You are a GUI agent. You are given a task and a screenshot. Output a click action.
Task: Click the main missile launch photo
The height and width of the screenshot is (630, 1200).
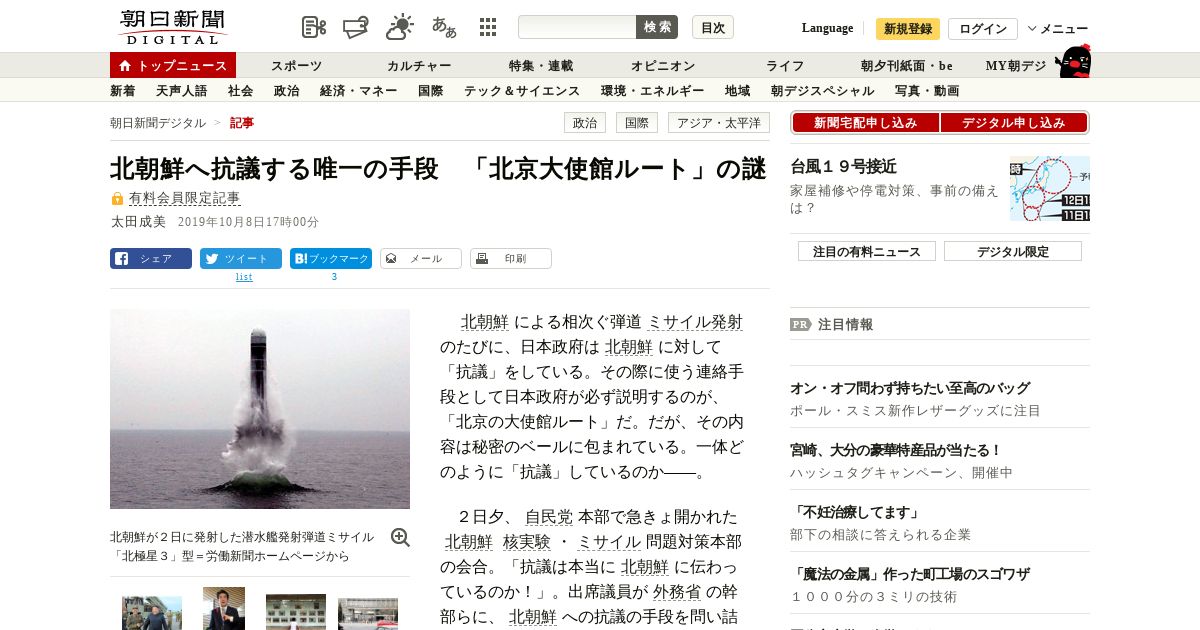click(x=260, y=409)
